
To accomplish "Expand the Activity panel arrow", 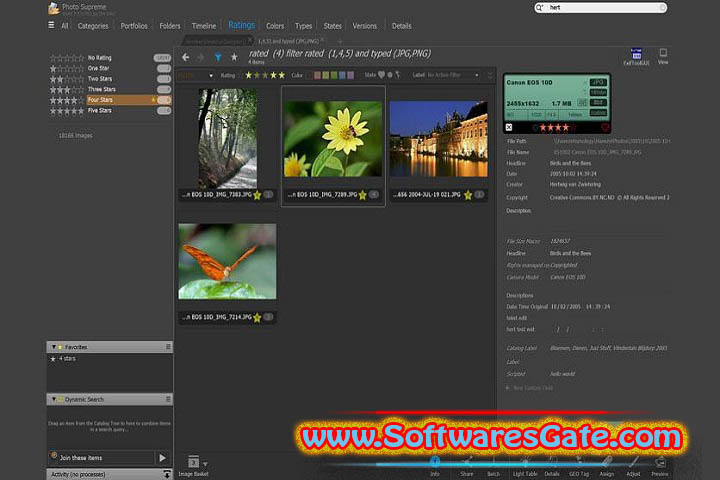I will pos(167,474).
